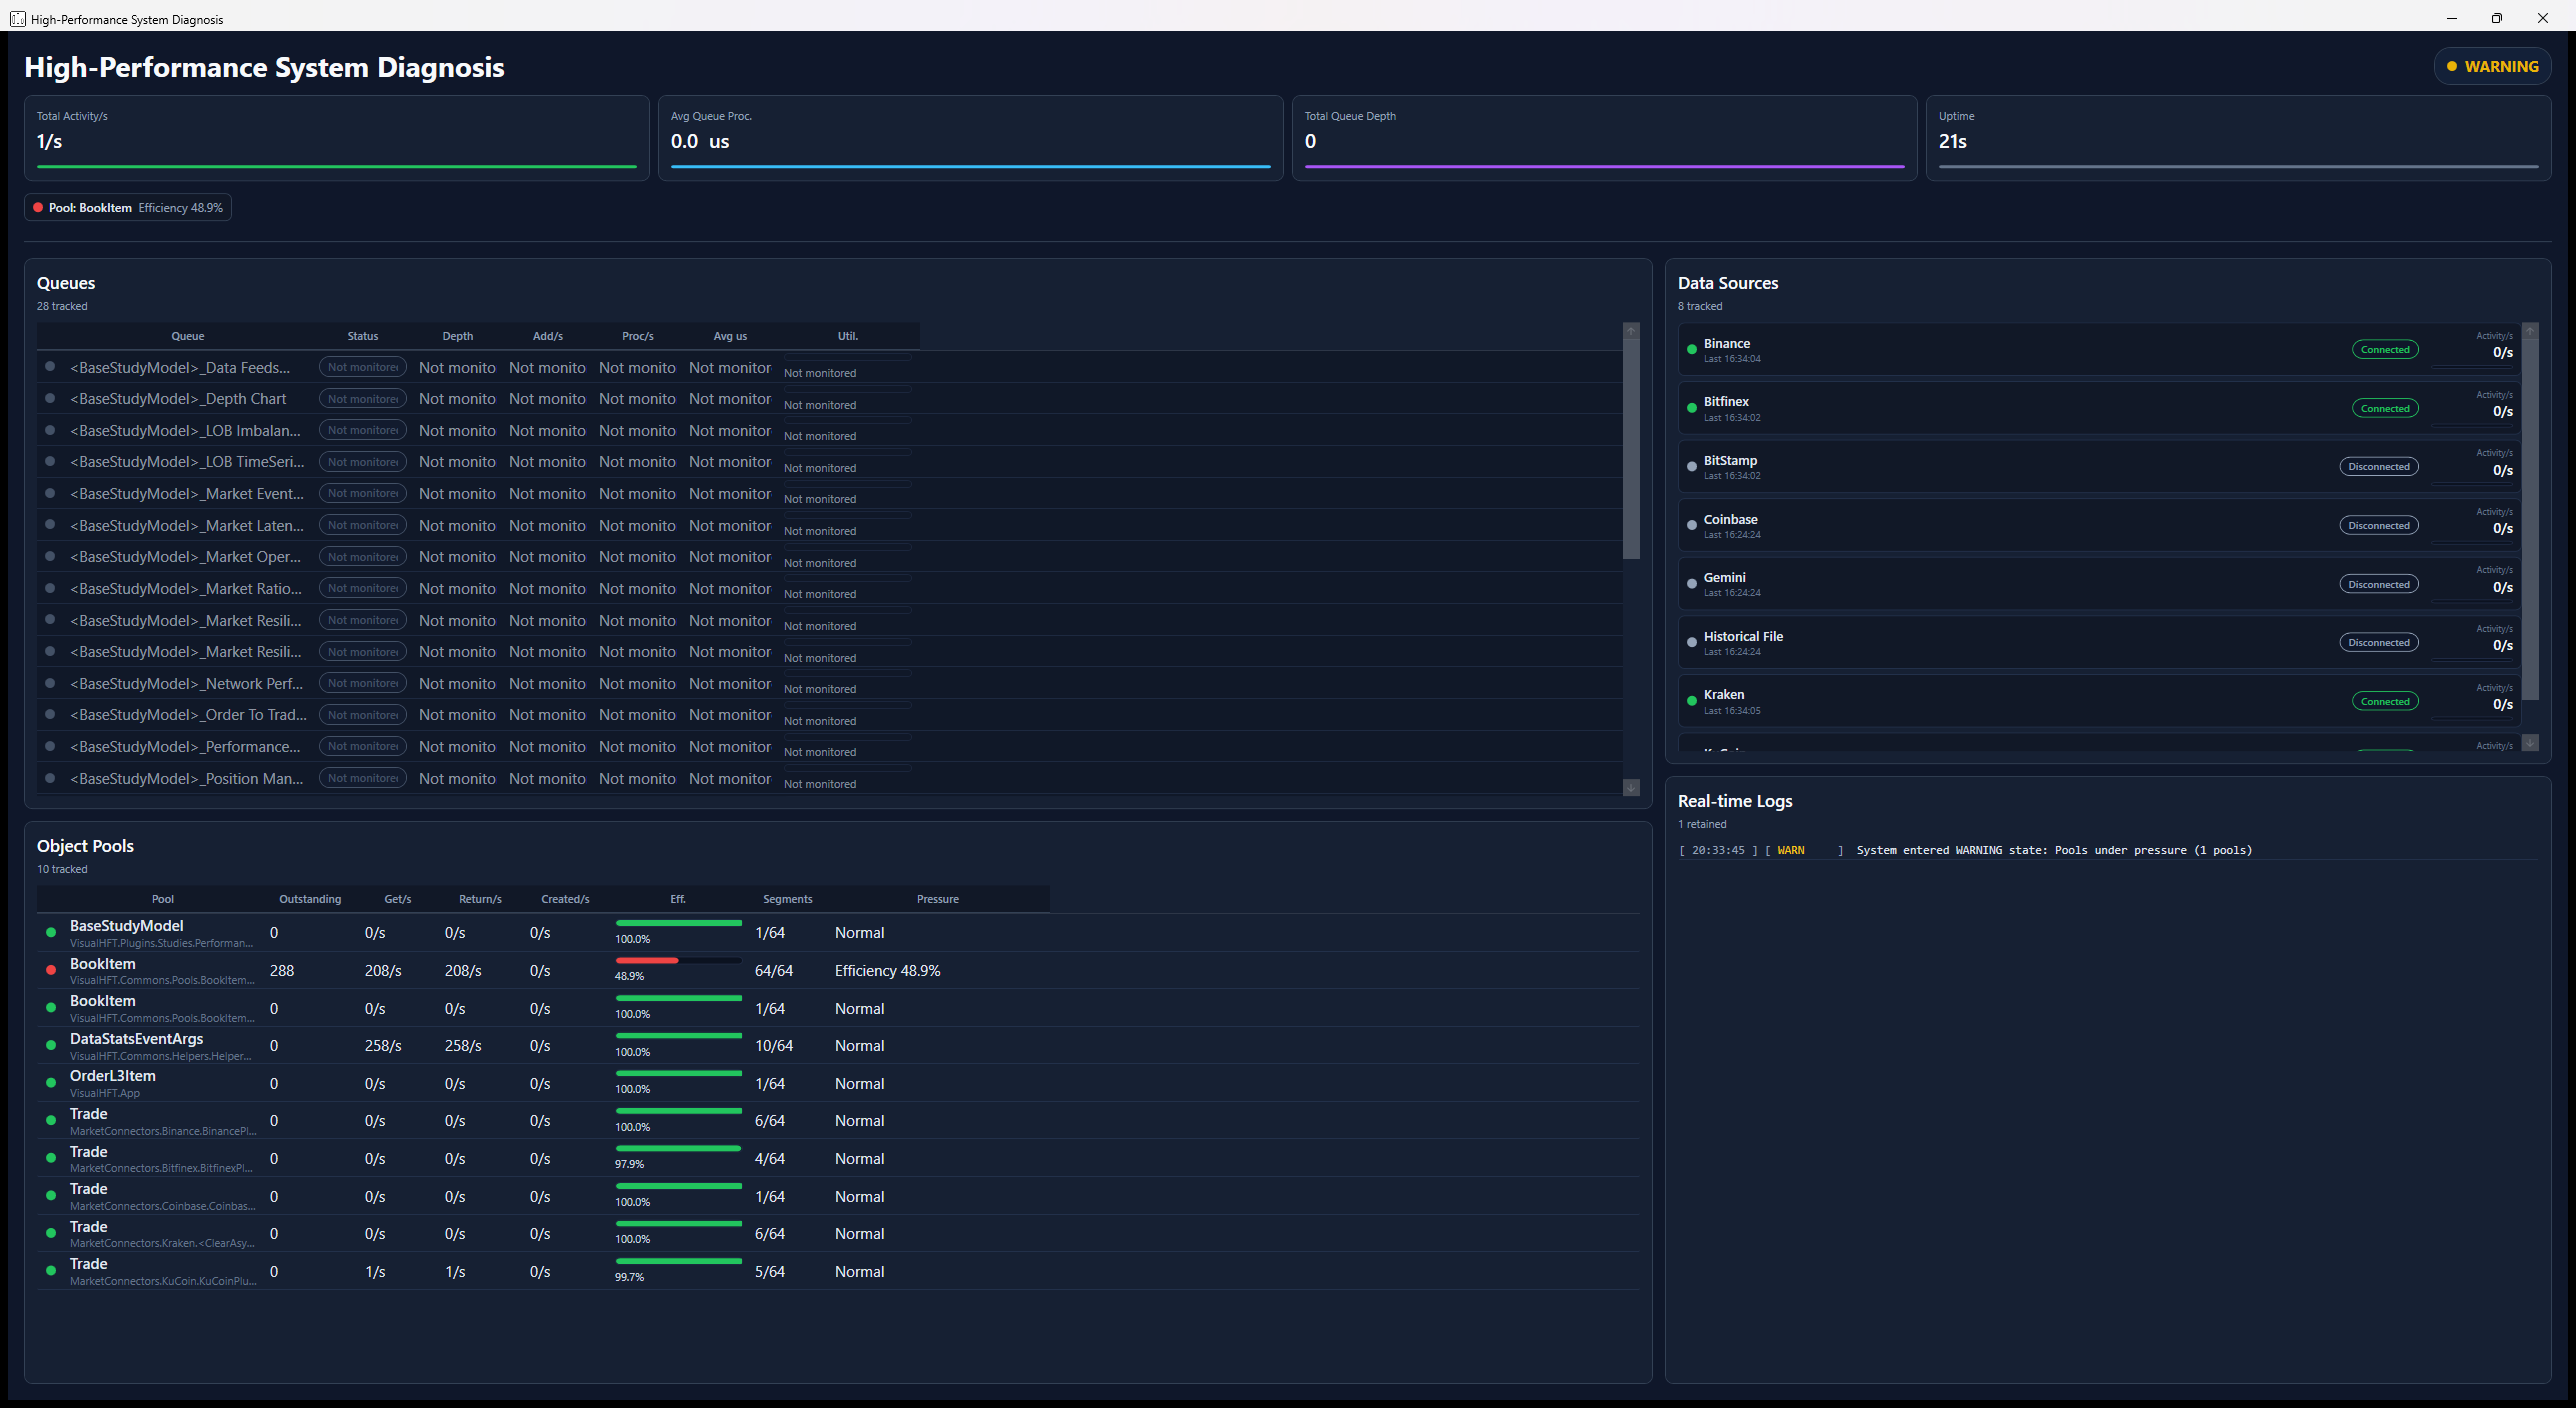This screenshot has width=2576, height=1408.
Task: Click the Util. column header in Queues
Action: (848, 336)
